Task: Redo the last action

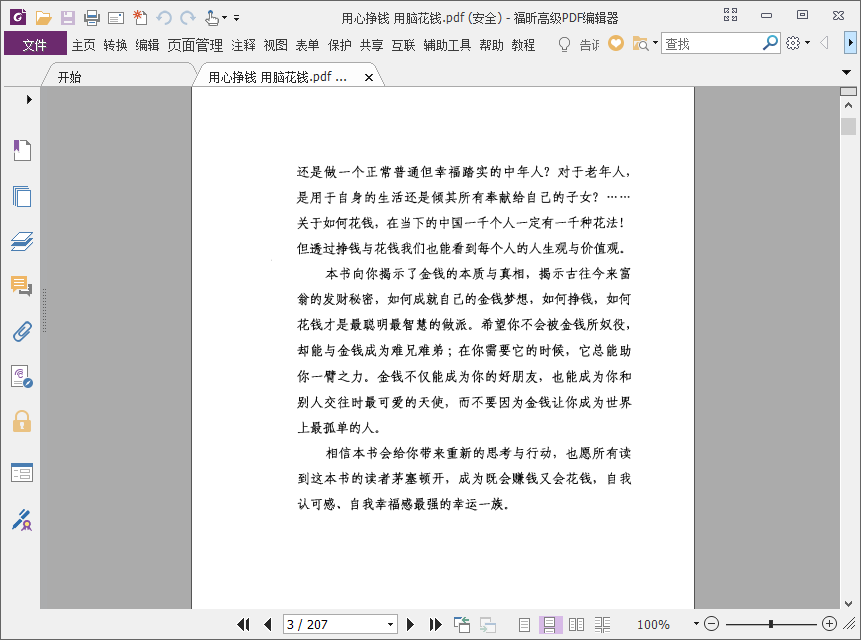Action: point(188,18)
